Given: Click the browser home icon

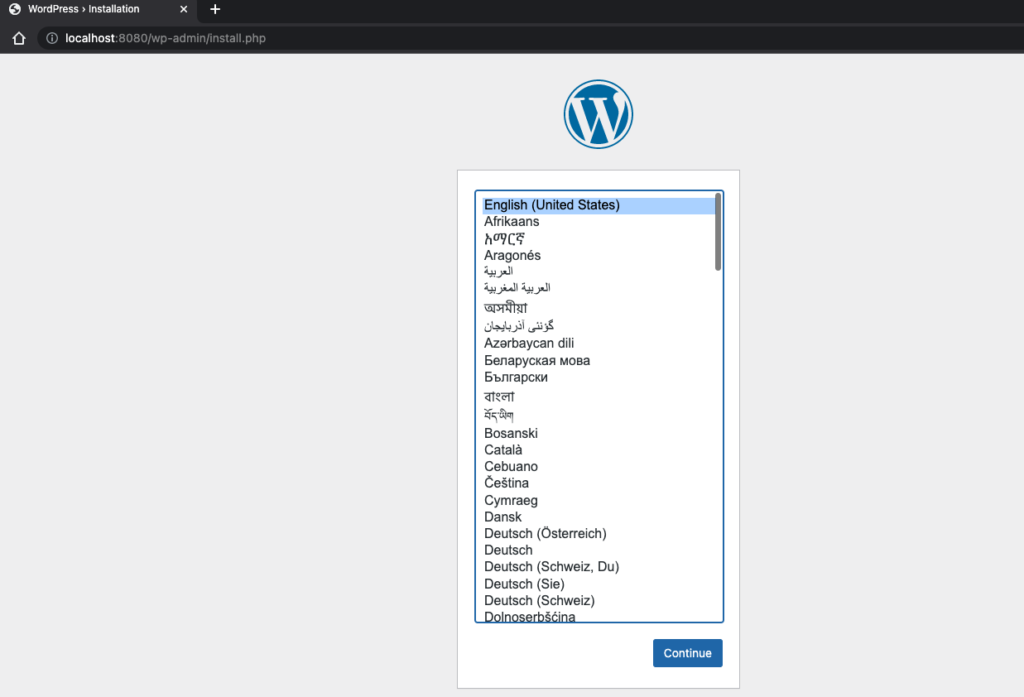Looking at the screenshot, I should [19, 38].
